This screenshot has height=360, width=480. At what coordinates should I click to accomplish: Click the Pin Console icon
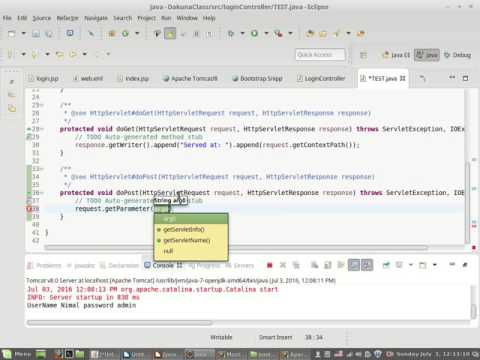[x=386, y=265]
